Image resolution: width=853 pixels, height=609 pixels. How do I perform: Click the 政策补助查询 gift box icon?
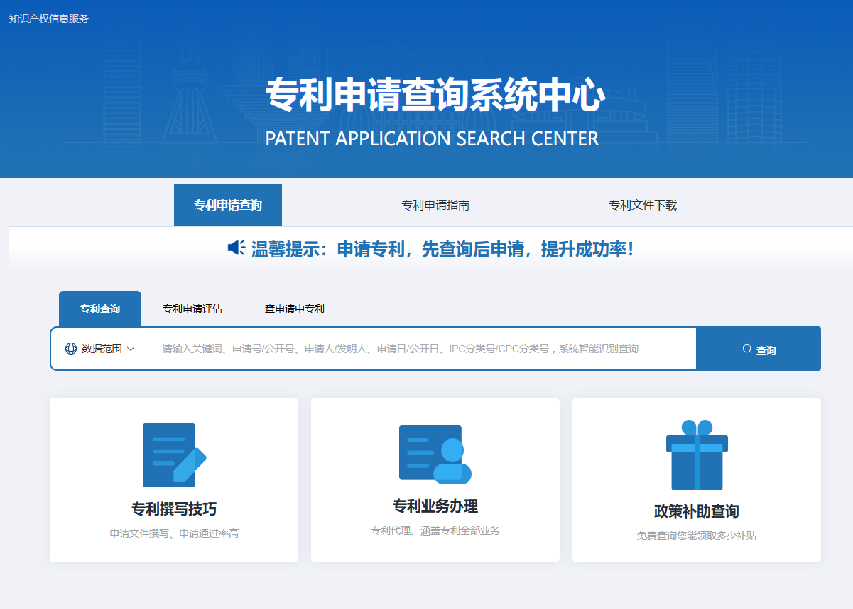tap(696, 455)
